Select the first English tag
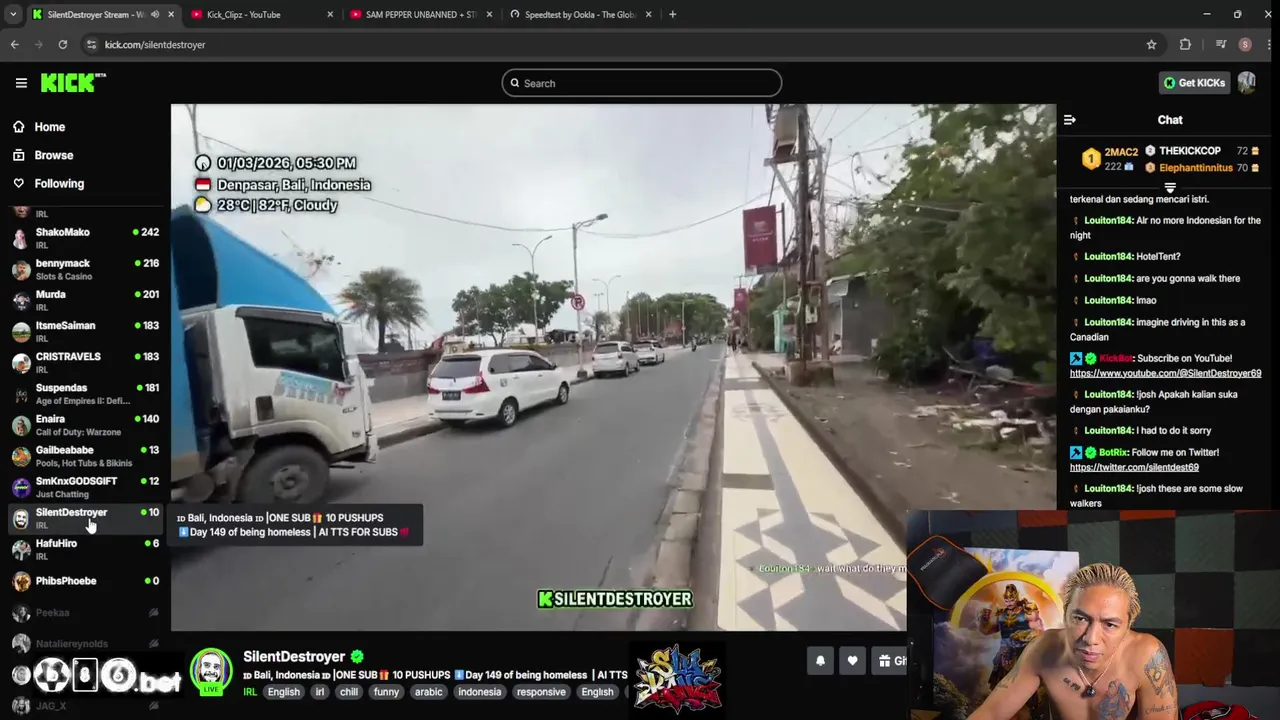 pyautogui.click(x=283, y=692)
